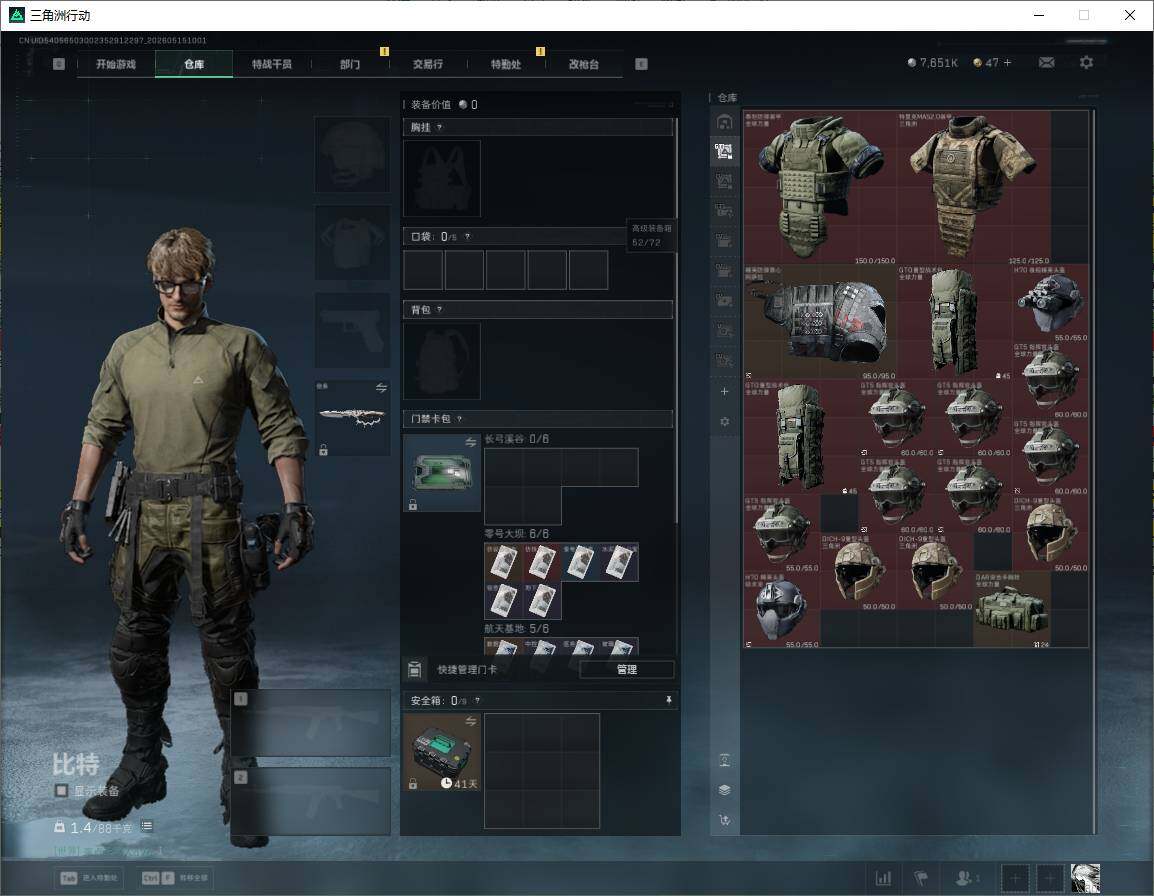Select the empty helmet equipment slot
The height and width of the screenshot is (896, 1154).
(353, 155)
